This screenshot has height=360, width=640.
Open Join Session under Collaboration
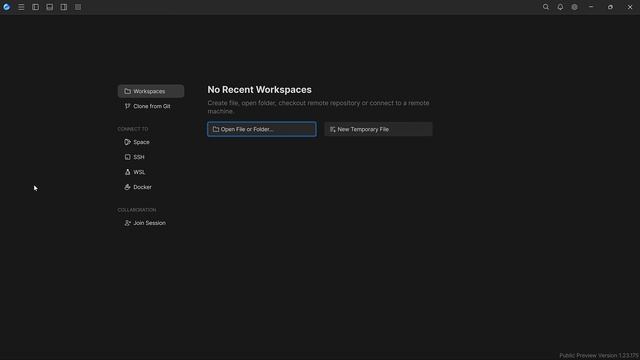tap(151, 223)
